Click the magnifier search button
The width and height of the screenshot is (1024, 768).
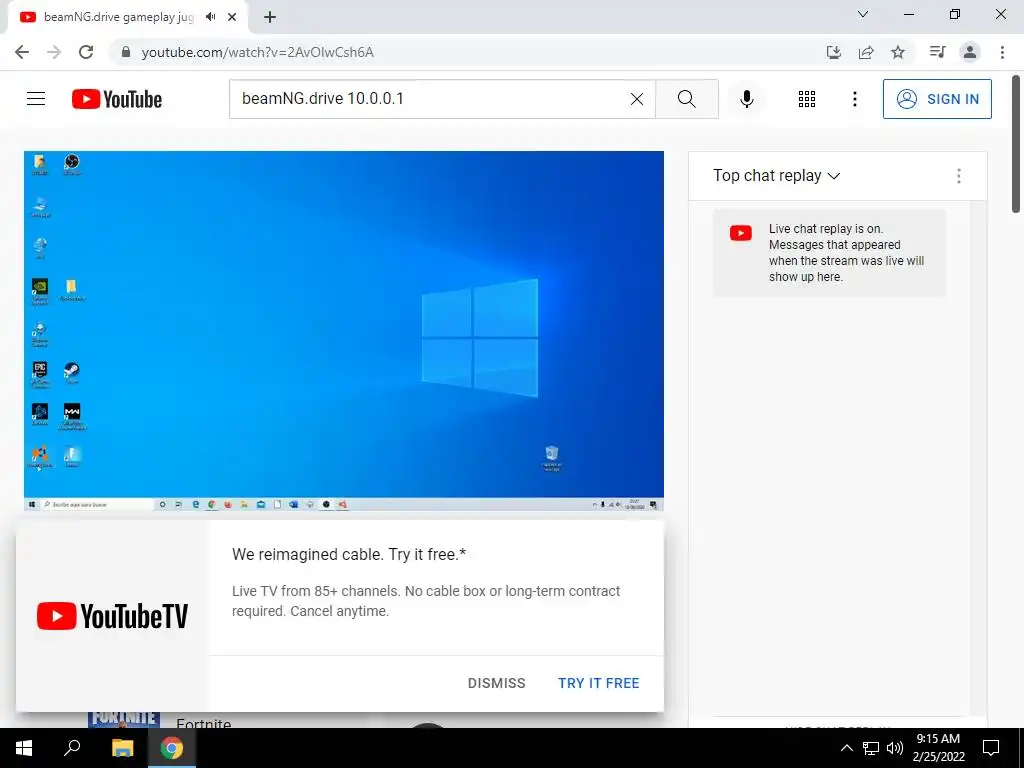click(x=686, y=99)
